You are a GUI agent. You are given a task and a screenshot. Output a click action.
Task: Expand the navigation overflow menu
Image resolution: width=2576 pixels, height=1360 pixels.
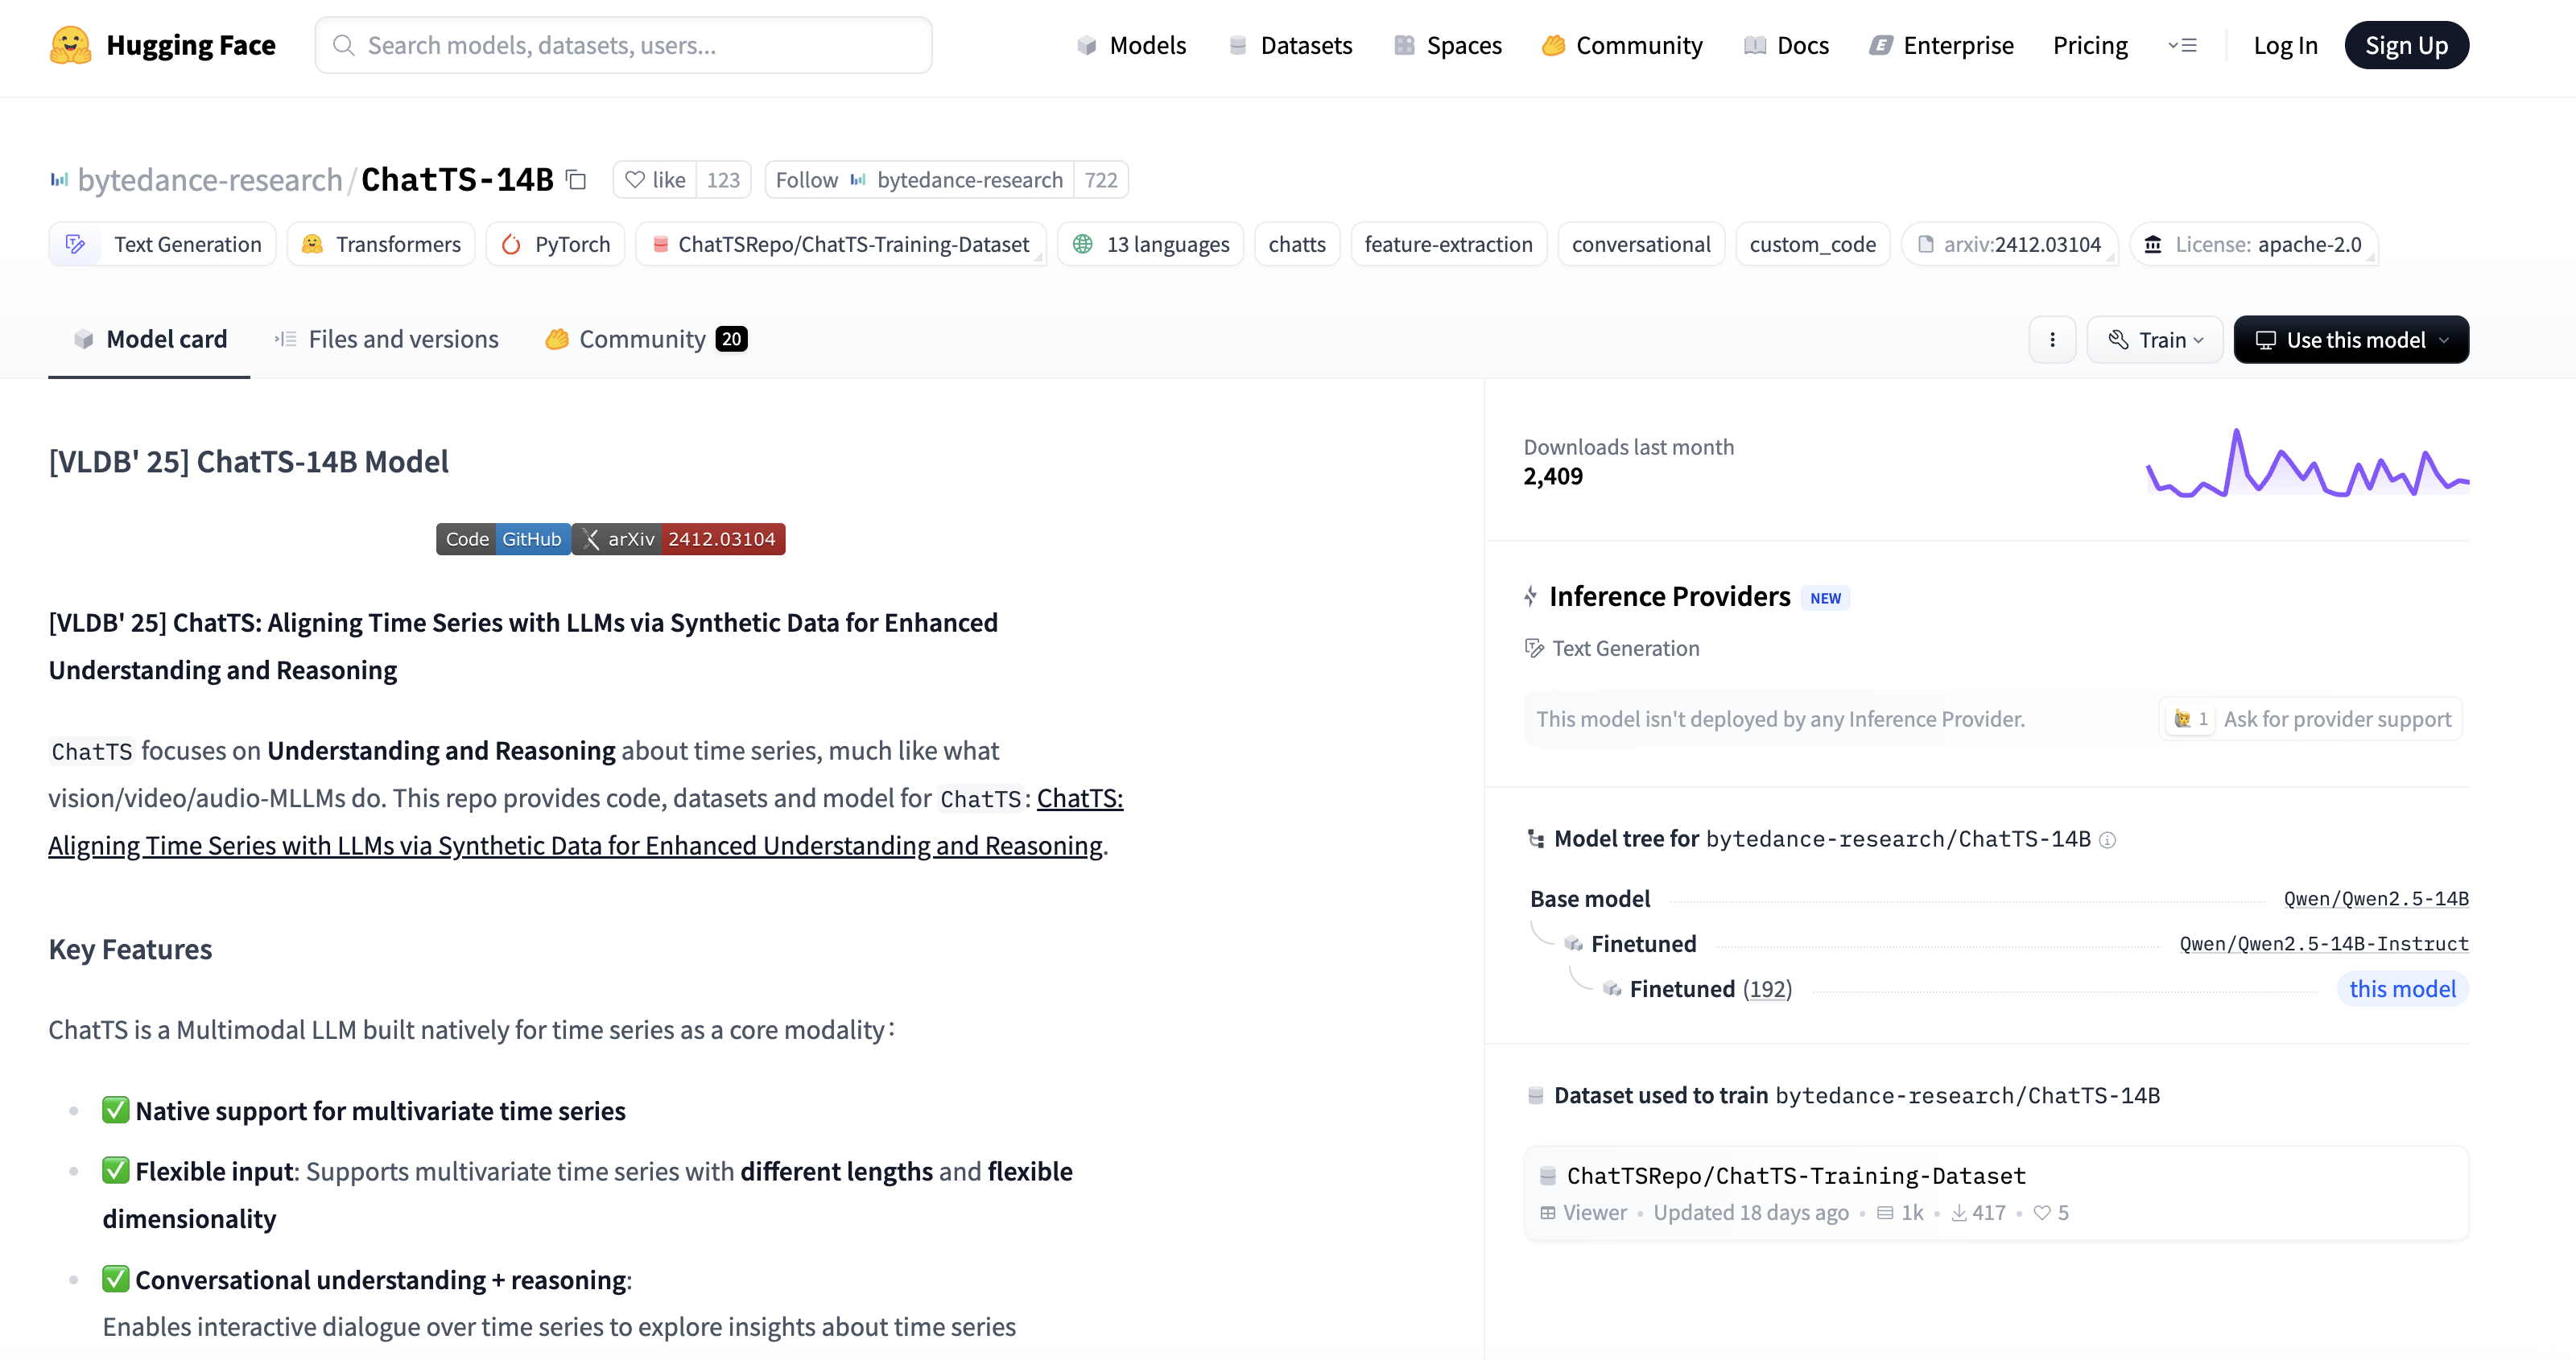coord(2181,45)
